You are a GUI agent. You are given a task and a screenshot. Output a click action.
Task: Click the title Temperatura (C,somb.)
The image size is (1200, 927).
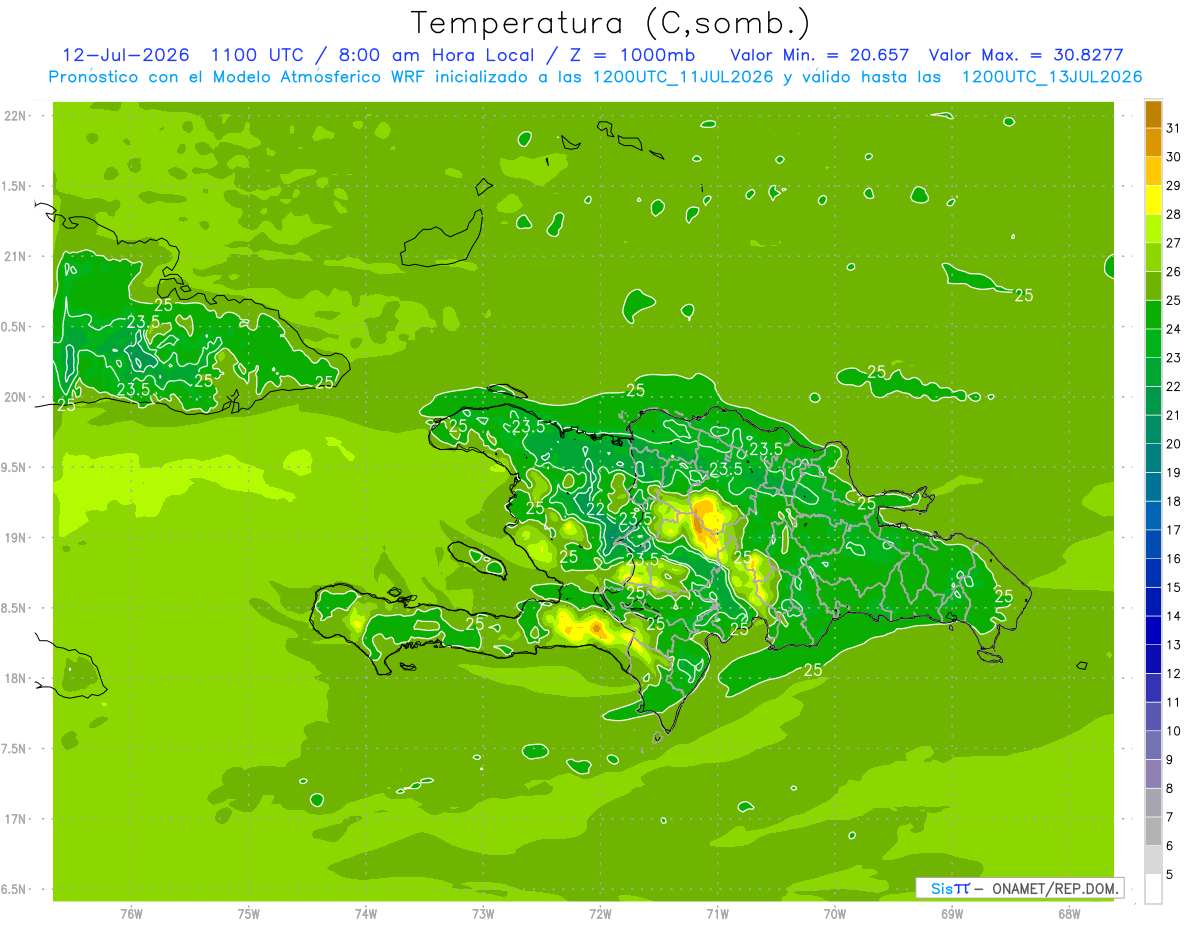(611, 23)
